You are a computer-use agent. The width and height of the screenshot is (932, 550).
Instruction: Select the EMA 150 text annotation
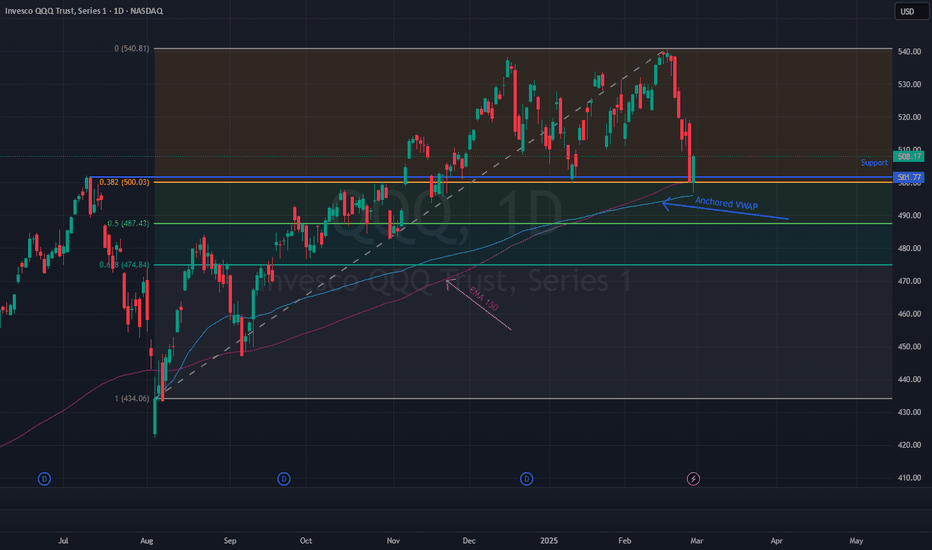pos(483,298)
